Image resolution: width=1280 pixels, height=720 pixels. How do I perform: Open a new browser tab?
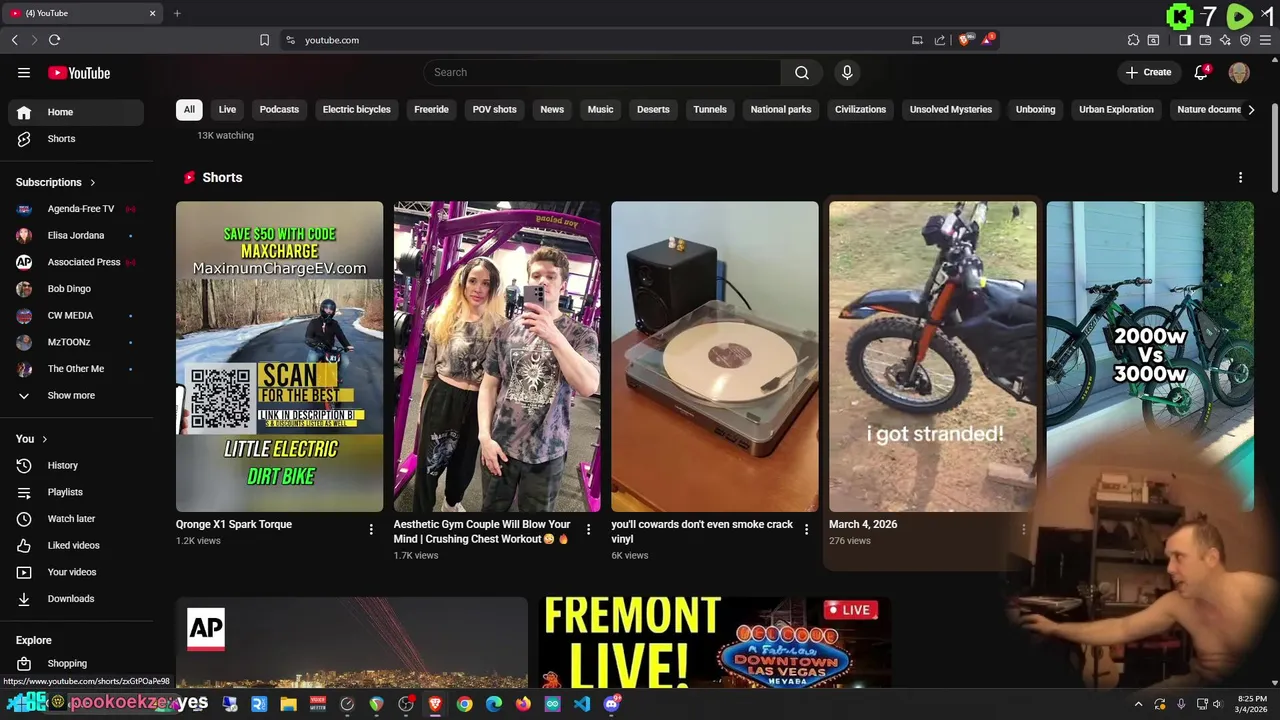click(177, 13)
